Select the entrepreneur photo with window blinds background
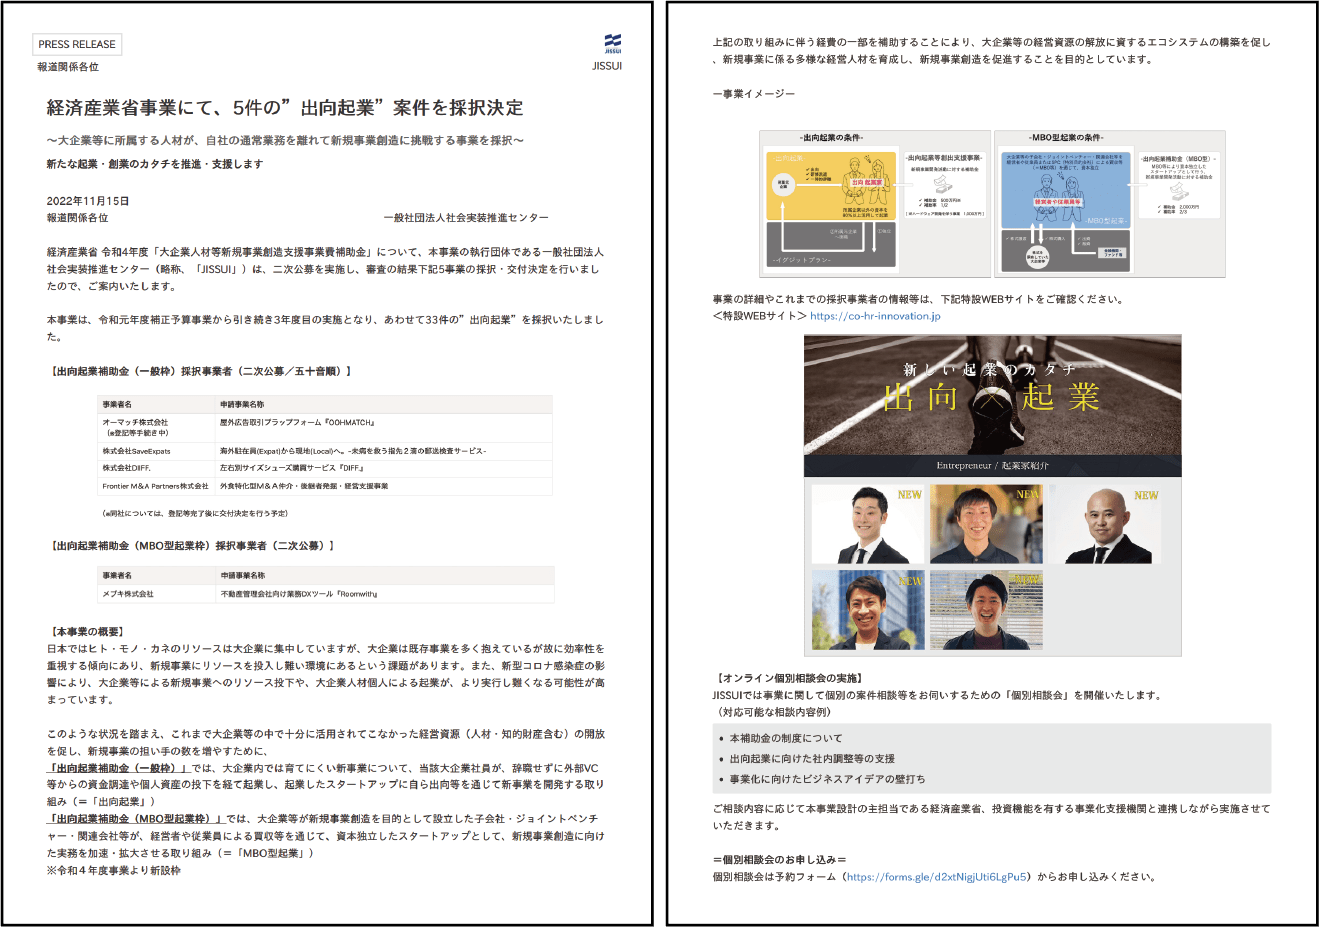The image size is (1319, 927). [x=986, y=610]
